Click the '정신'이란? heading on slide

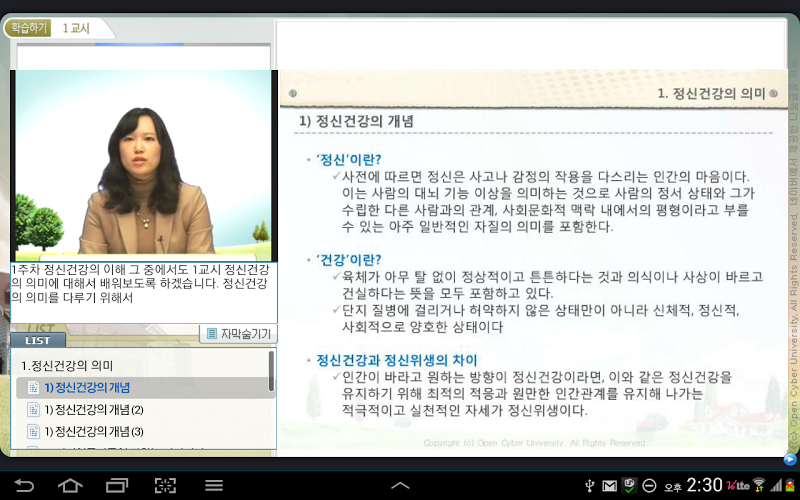pyautogui.click(x=349, y=160)
